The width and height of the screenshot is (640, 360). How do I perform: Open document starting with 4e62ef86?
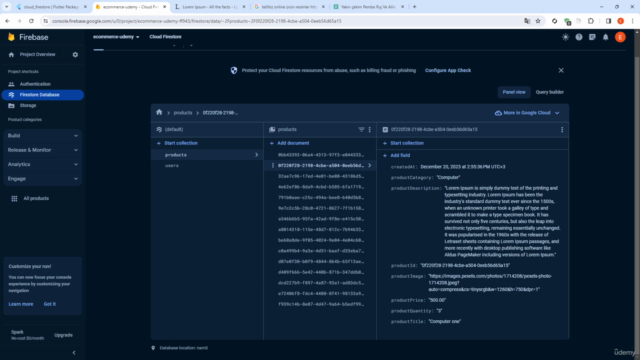(x=320, y=187)
